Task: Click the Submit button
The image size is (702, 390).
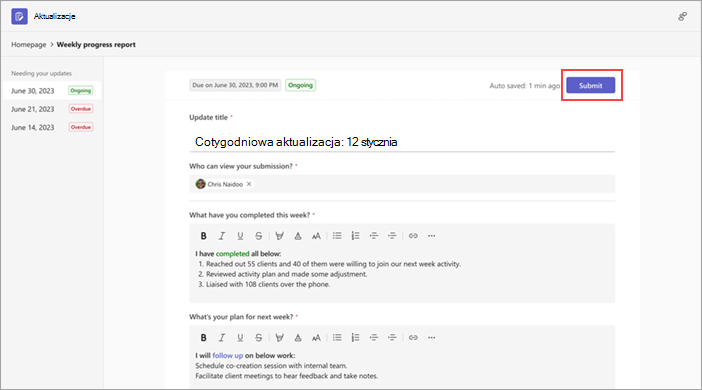Action: pos(591,85)
